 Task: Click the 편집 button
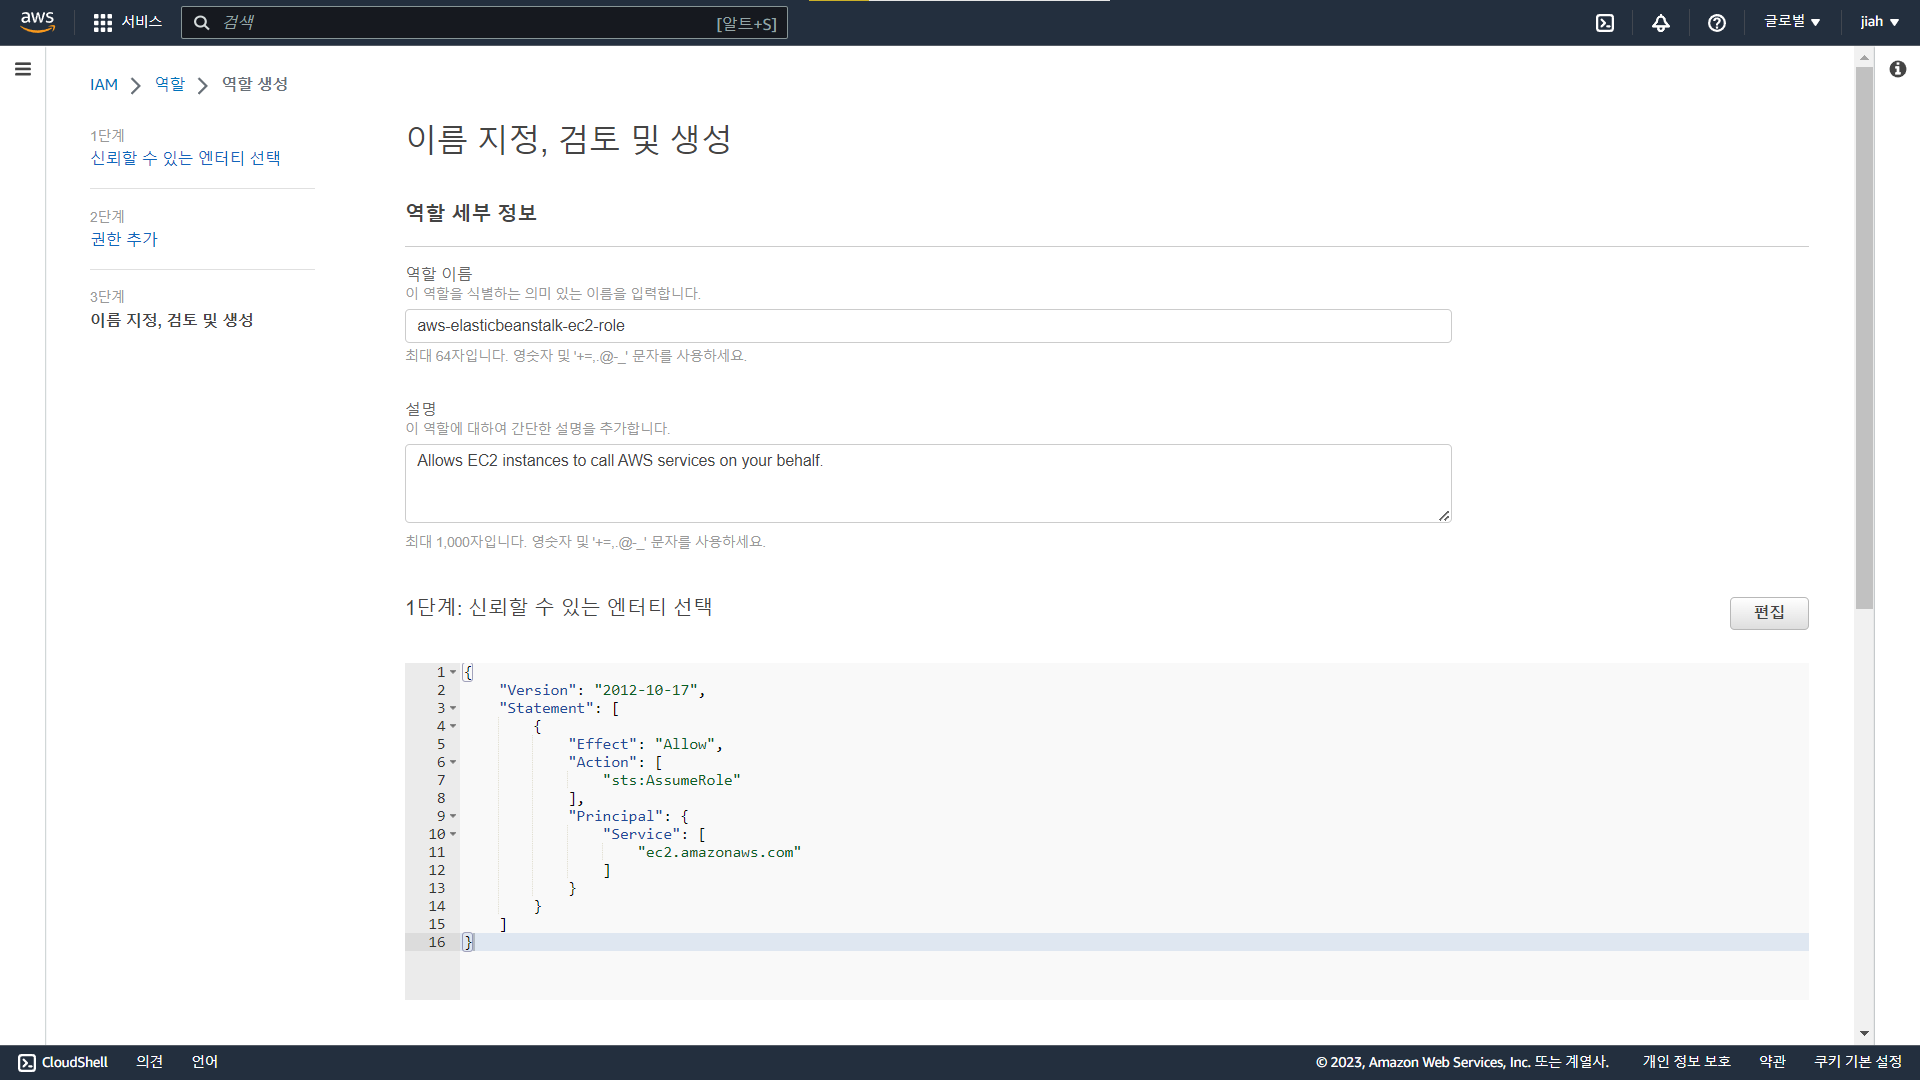pyautogui.click(x=1768, y=613)
